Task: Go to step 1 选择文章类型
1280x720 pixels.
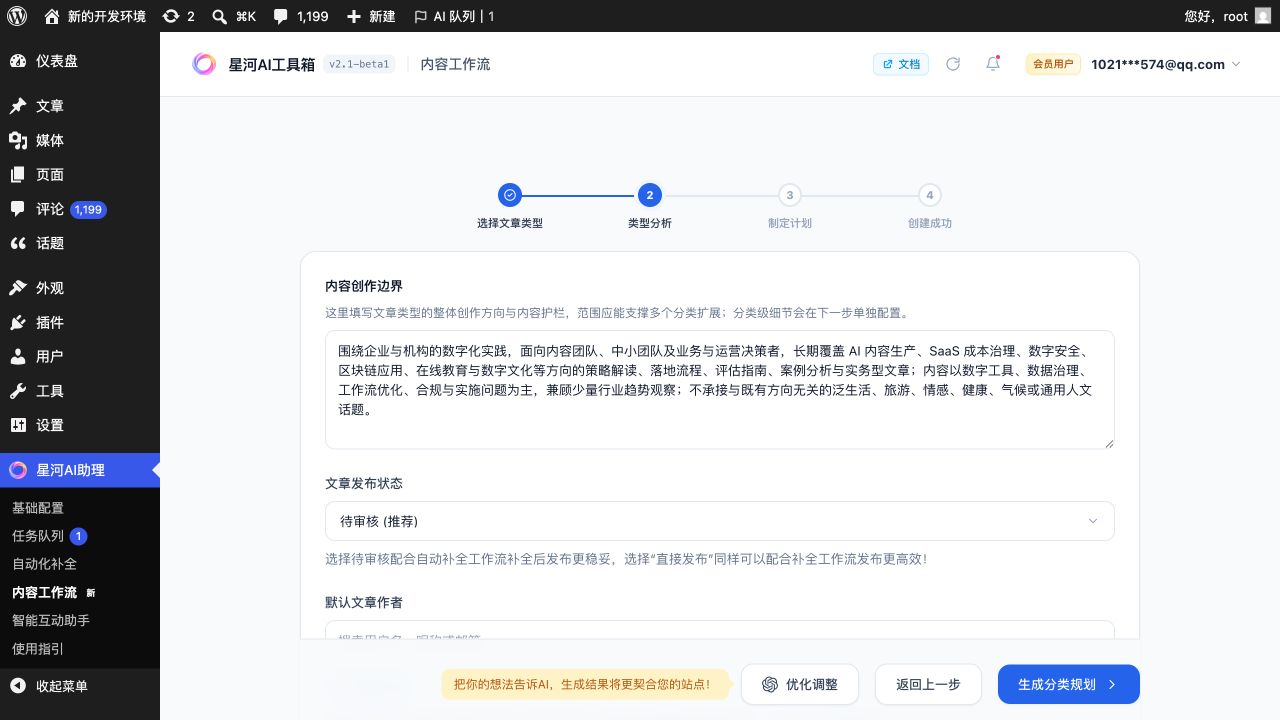Action: (x=510, y=195)
